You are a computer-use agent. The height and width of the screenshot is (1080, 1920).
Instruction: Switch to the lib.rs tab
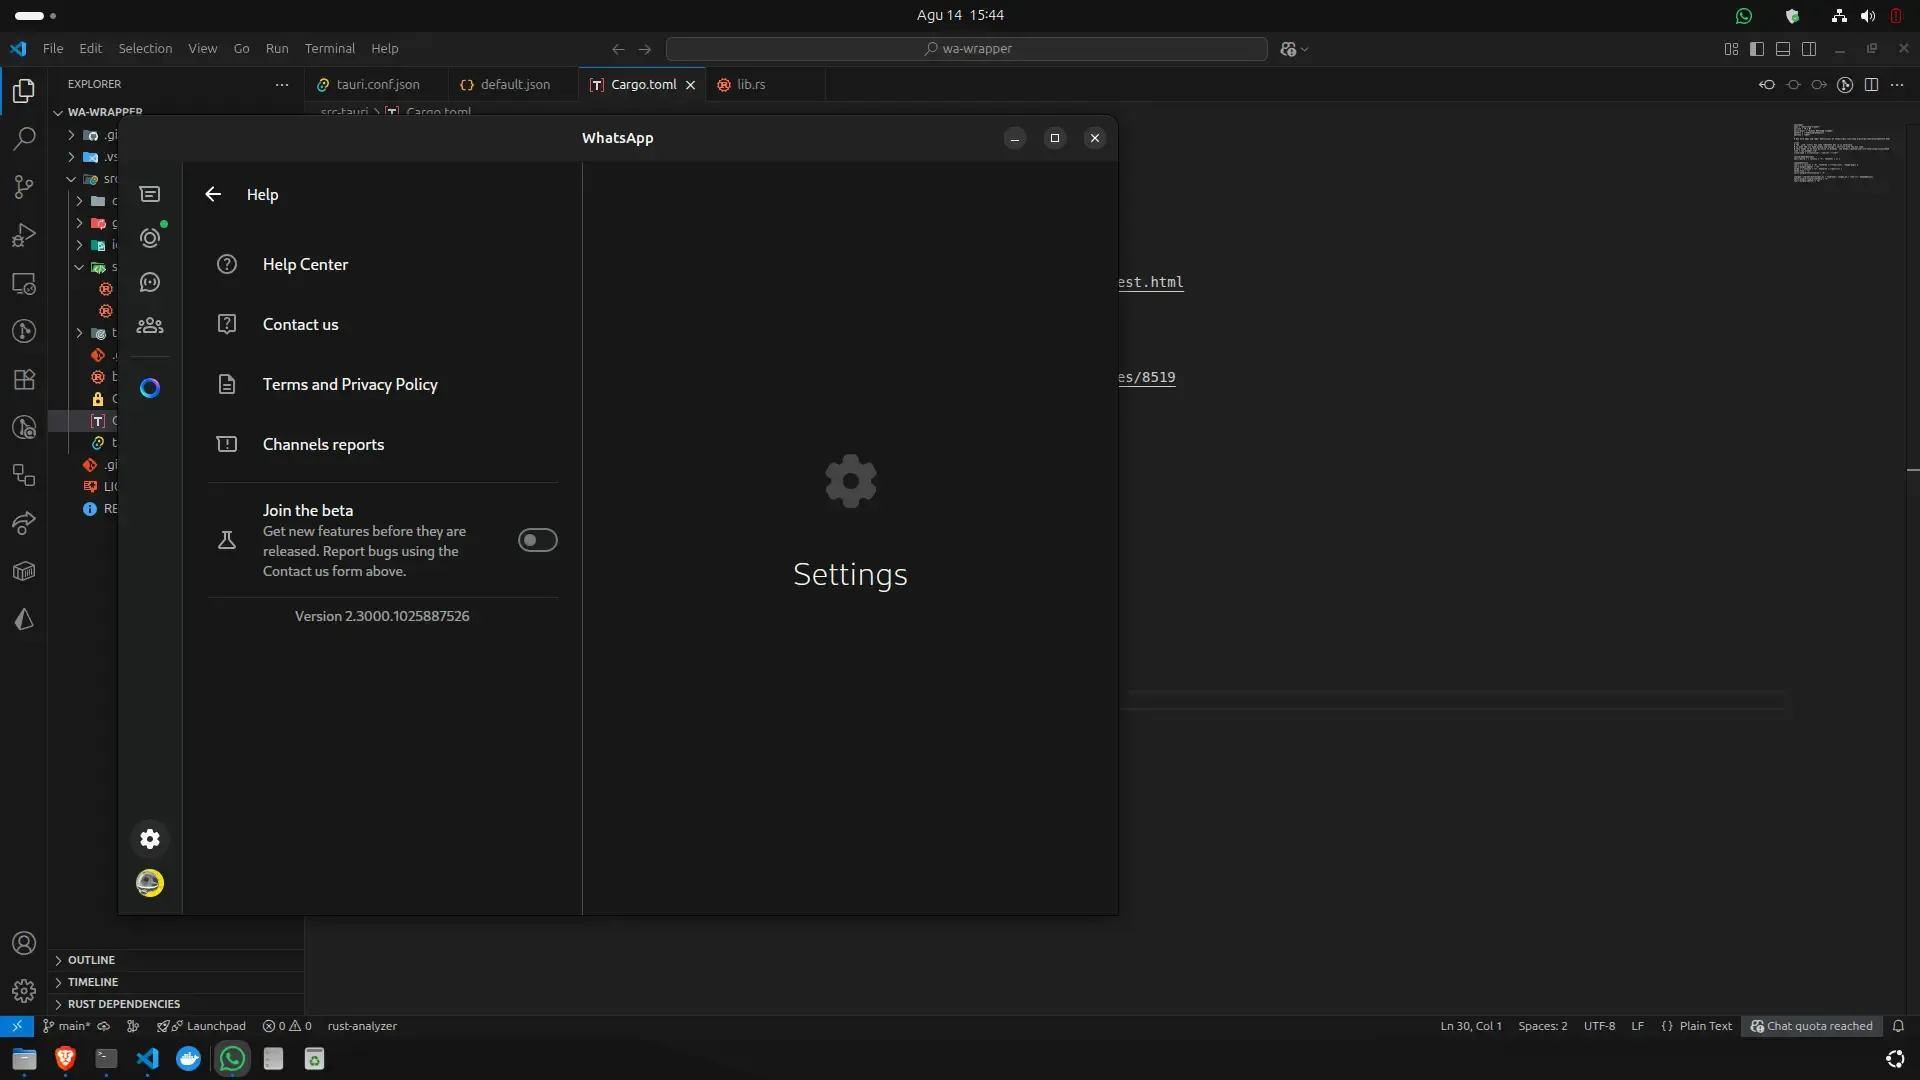(750, 85)
